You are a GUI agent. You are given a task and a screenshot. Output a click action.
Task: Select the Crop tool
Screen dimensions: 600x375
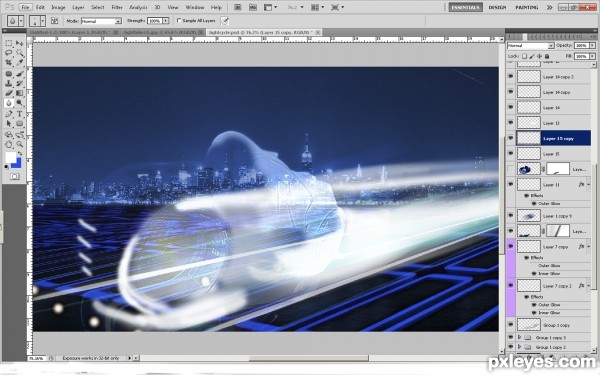(x=9, y=62)
